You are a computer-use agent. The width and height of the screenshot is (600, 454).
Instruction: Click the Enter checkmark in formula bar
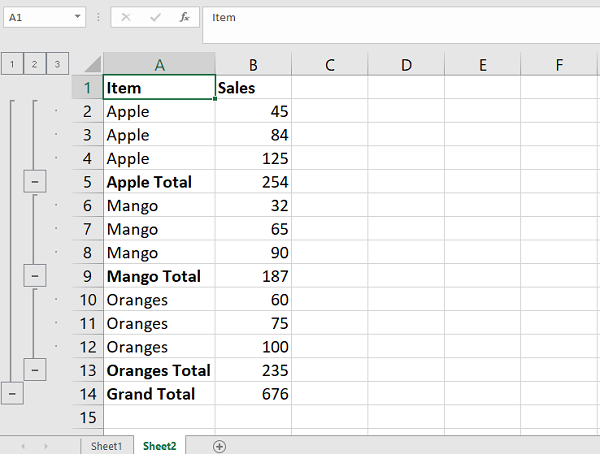point(155,18)
